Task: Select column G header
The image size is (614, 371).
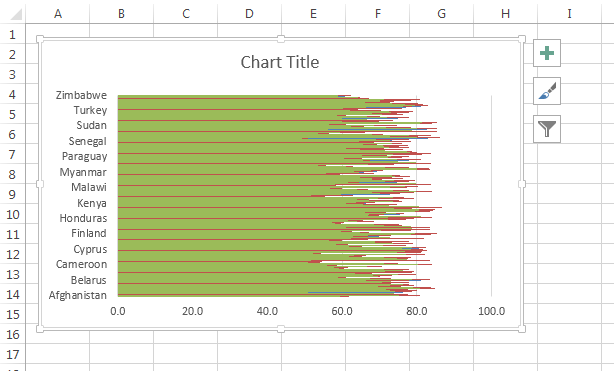Action: (x=441, y=14)
